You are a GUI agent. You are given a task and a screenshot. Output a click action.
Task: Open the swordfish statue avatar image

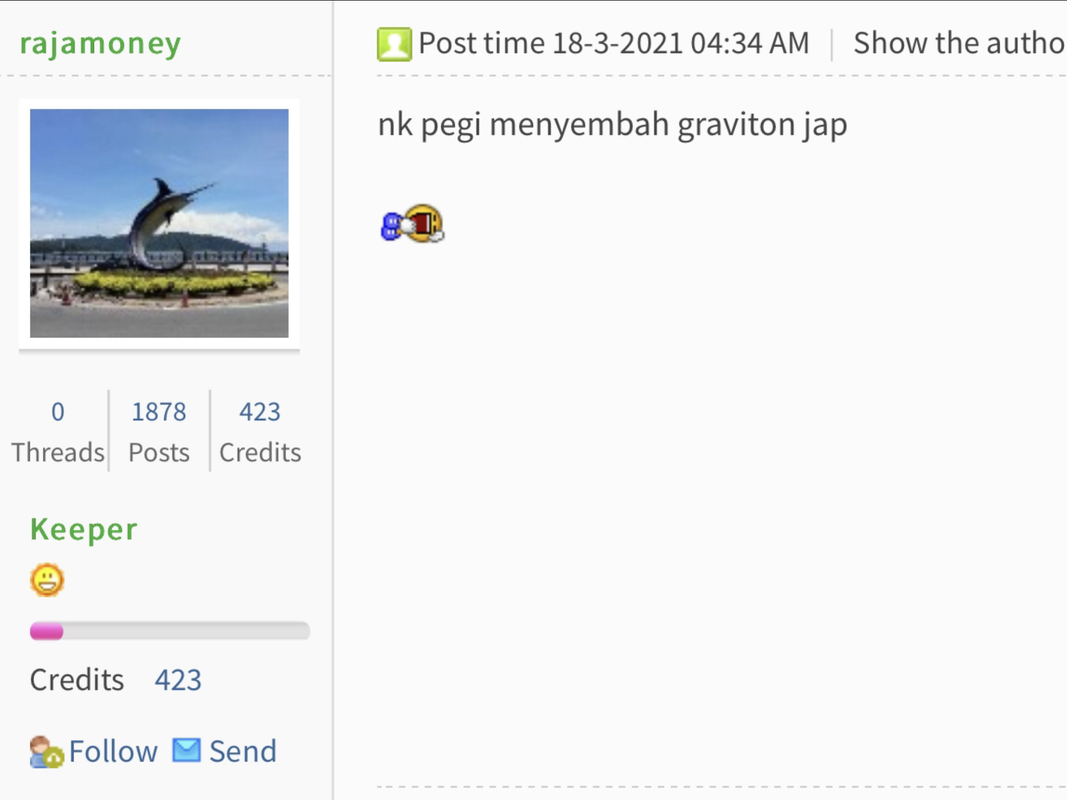159,223
